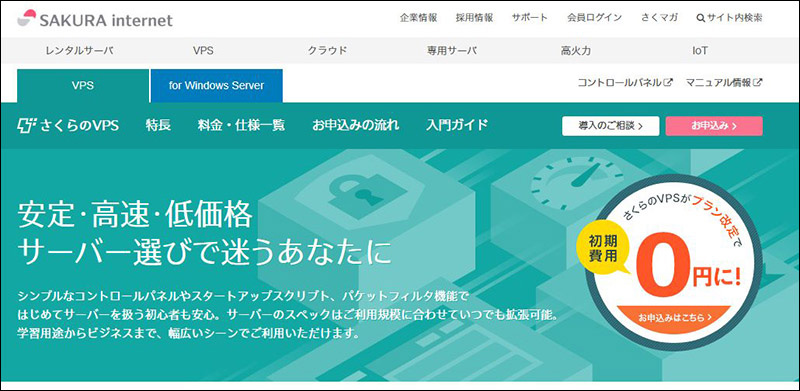The height and width of the screenshot is (391, 800).
Task: Click orange お申込みはこちら banner button
Action: 674,317
